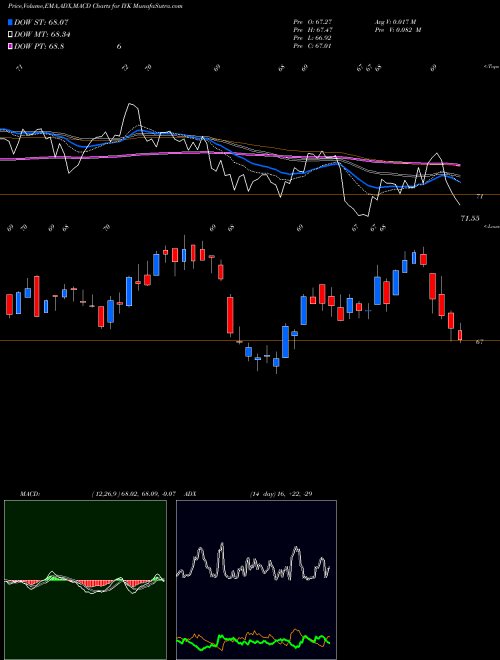The width and height of the screenshot is (500, 660).
Task: Click the 'Pre V: 0.082 M' volume text
Action: 398,30
